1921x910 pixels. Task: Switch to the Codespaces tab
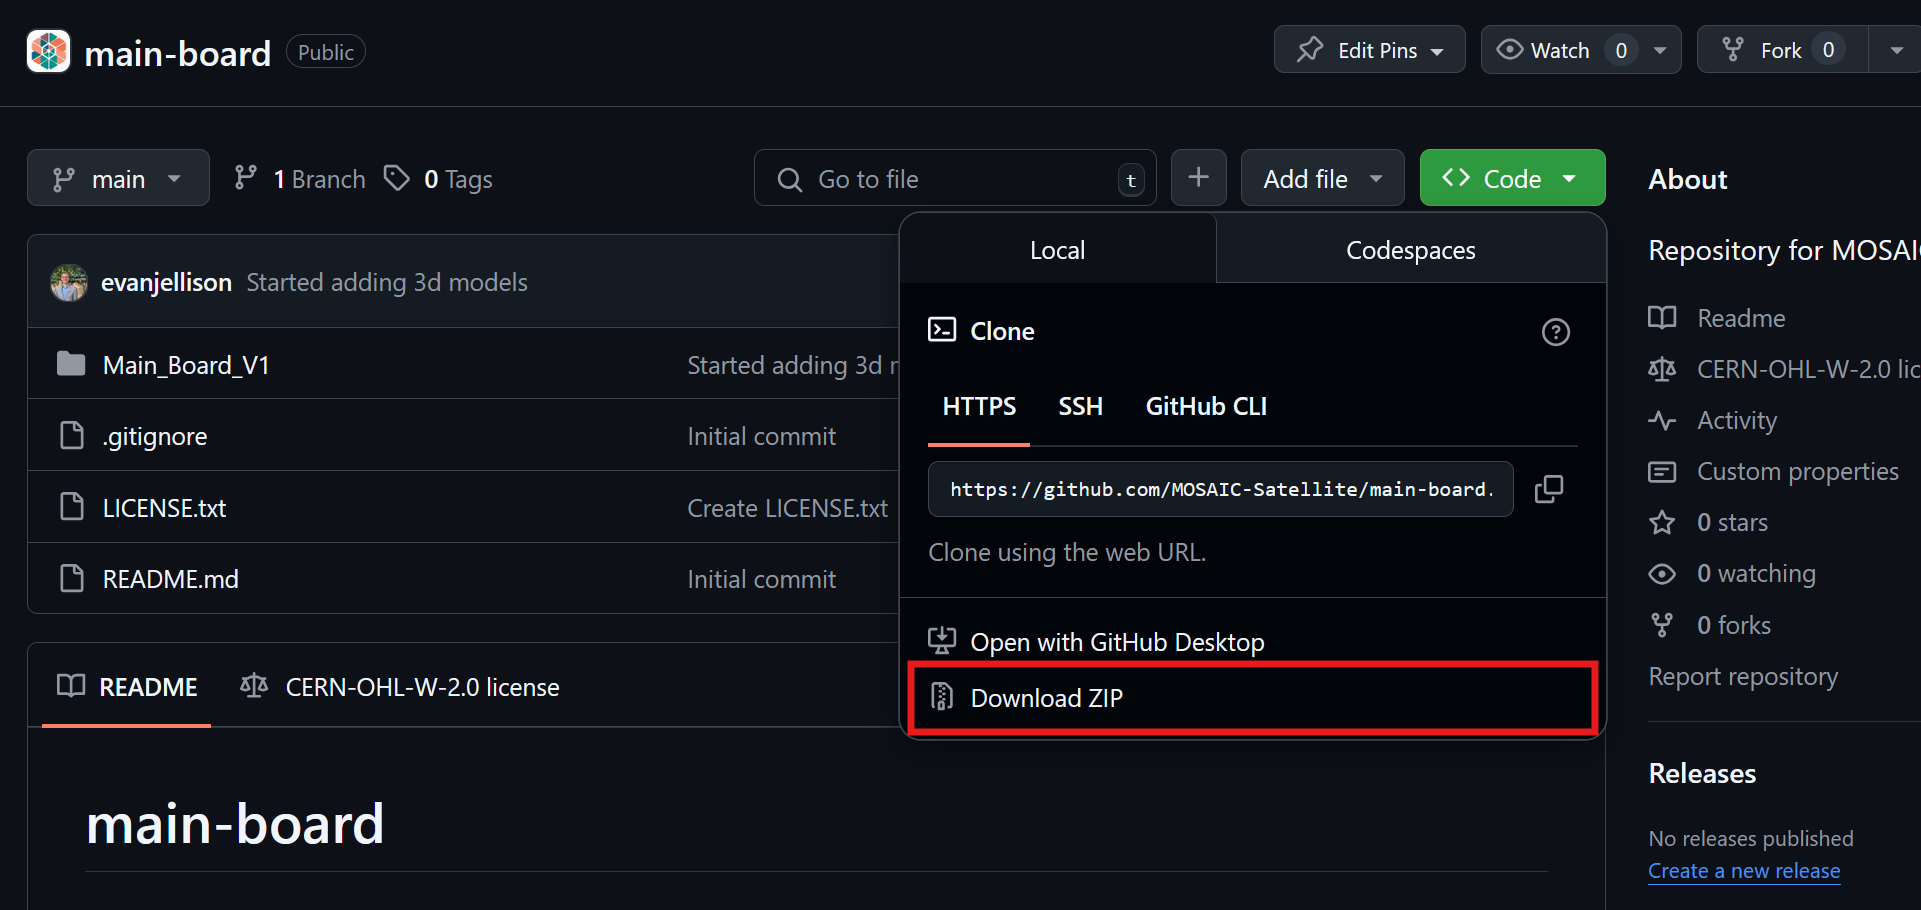(x=1411, y=250)
